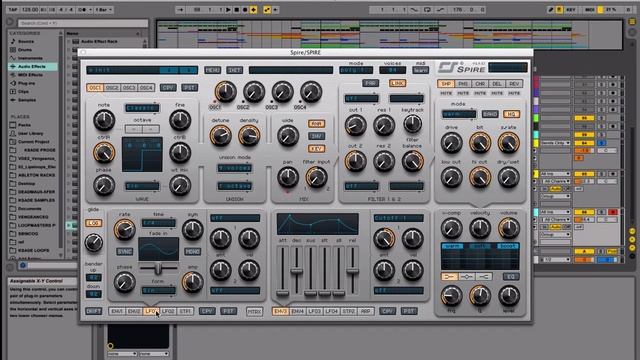The height and width of the screenshot is (360, 640).
Task: Arm the arrangement record button
Action: (245, 9)
